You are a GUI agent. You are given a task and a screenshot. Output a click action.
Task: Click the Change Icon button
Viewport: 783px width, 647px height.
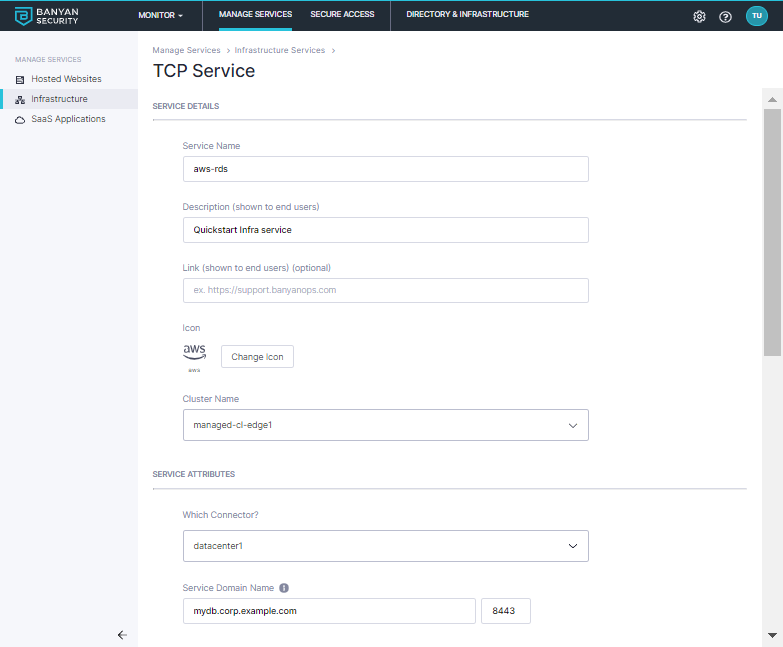click(x=257, y=357)
